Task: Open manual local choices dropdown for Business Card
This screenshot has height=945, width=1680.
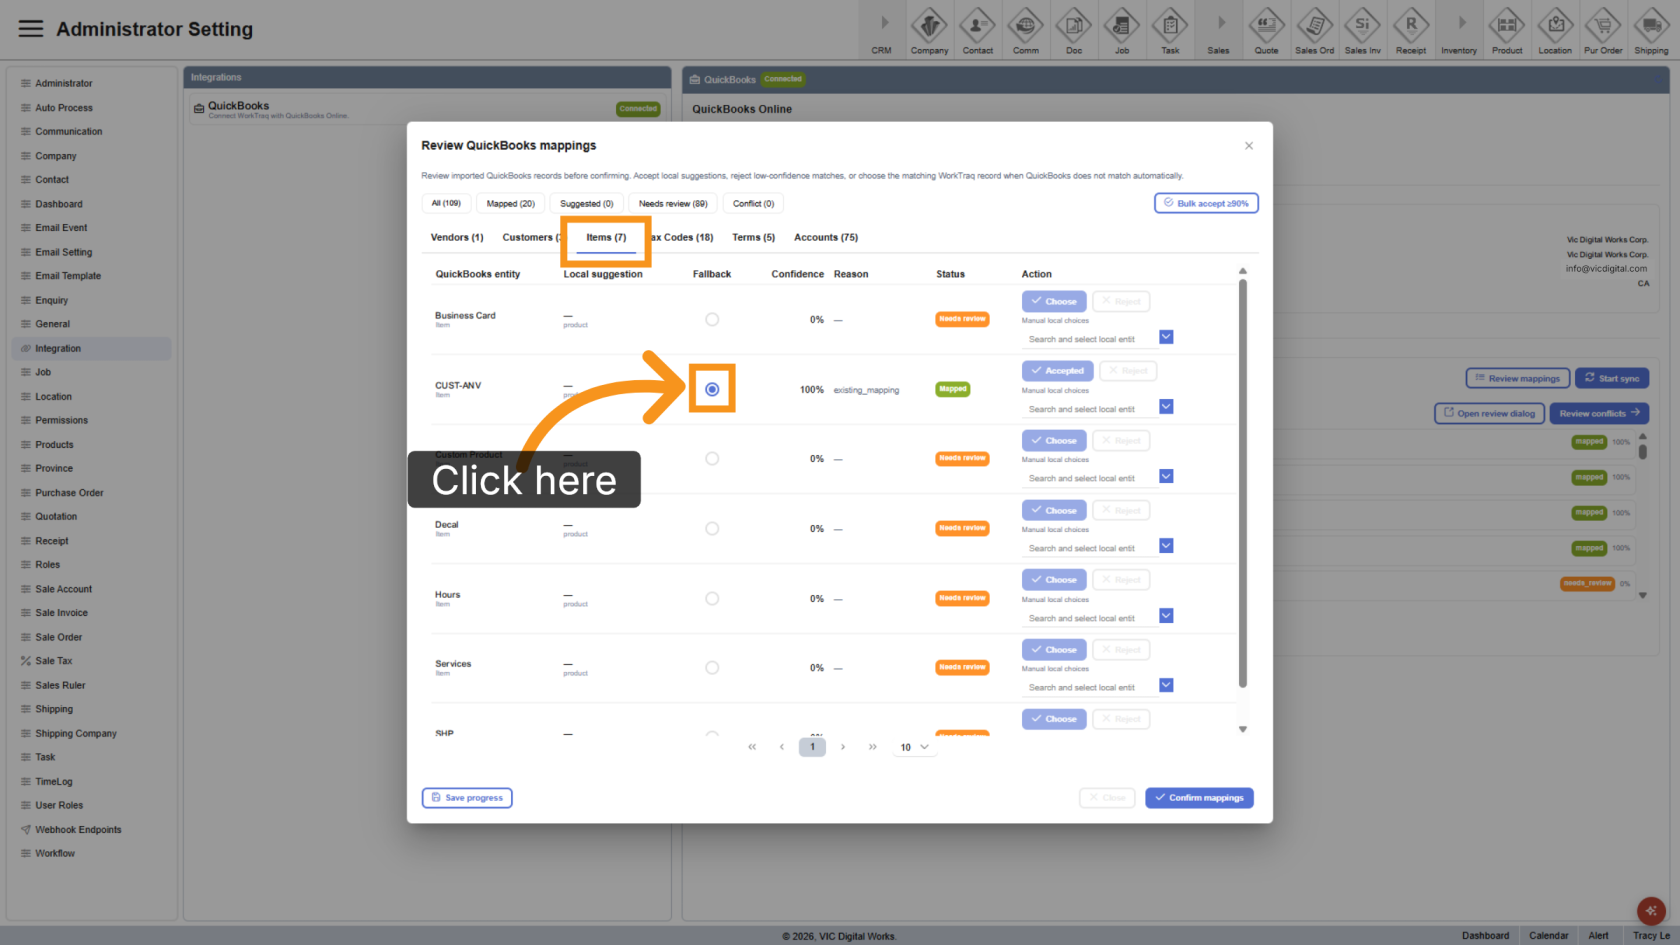Action: 1166,337
